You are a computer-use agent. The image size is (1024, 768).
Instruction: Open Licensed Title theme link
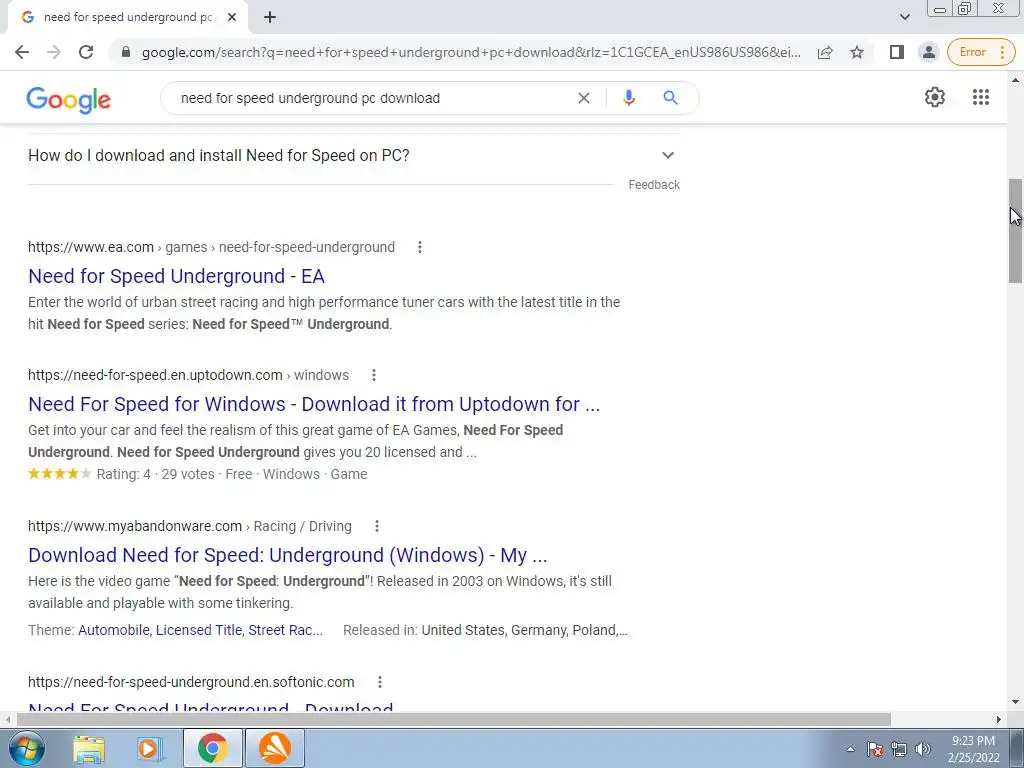click(x=199, y=630)
